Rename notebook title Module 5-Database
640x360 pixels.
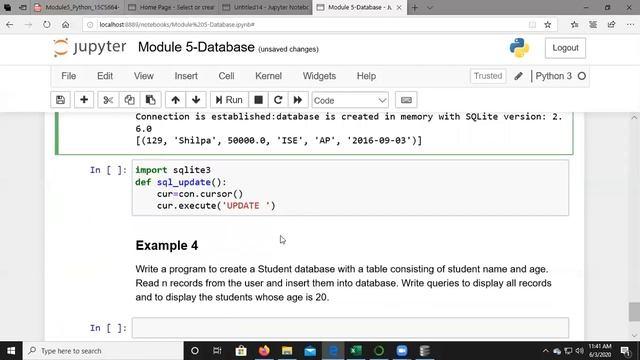tap(196, 47)
